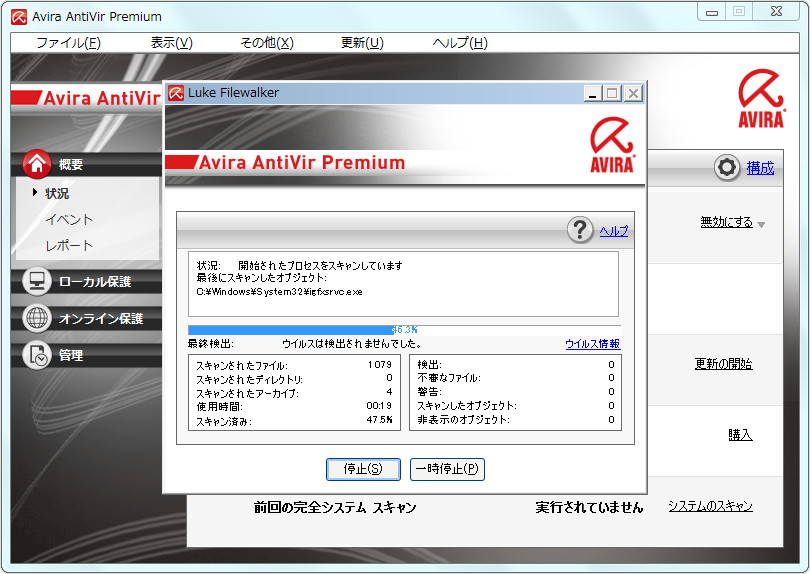Click the globe icon for オンライン保護
This screenshot has width=810, height=574.
[x=37, y=318]
